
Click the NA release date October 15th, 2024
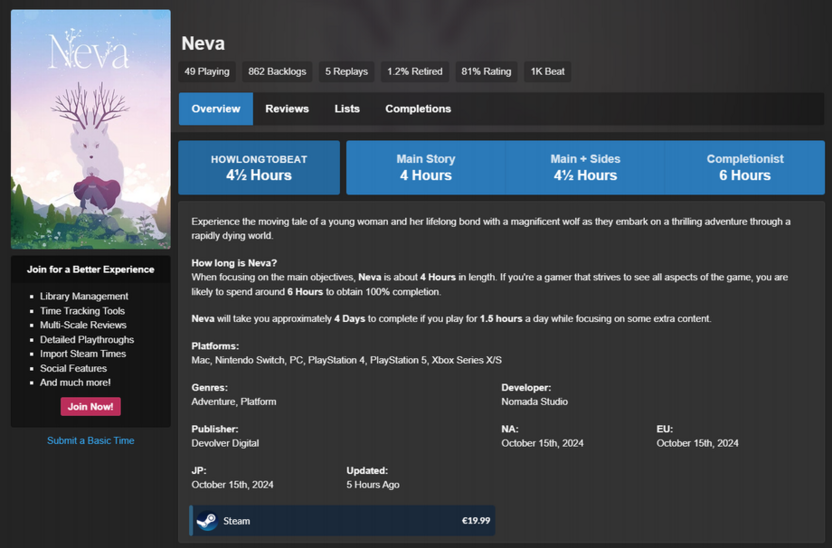pyautogui.click(x=542, y=443)
